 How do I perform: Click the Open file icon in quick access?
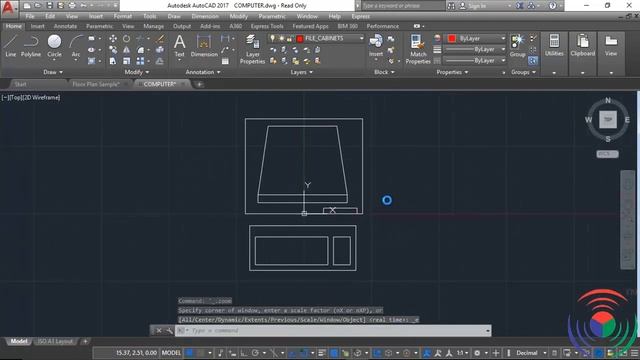(x=38, y=6)
